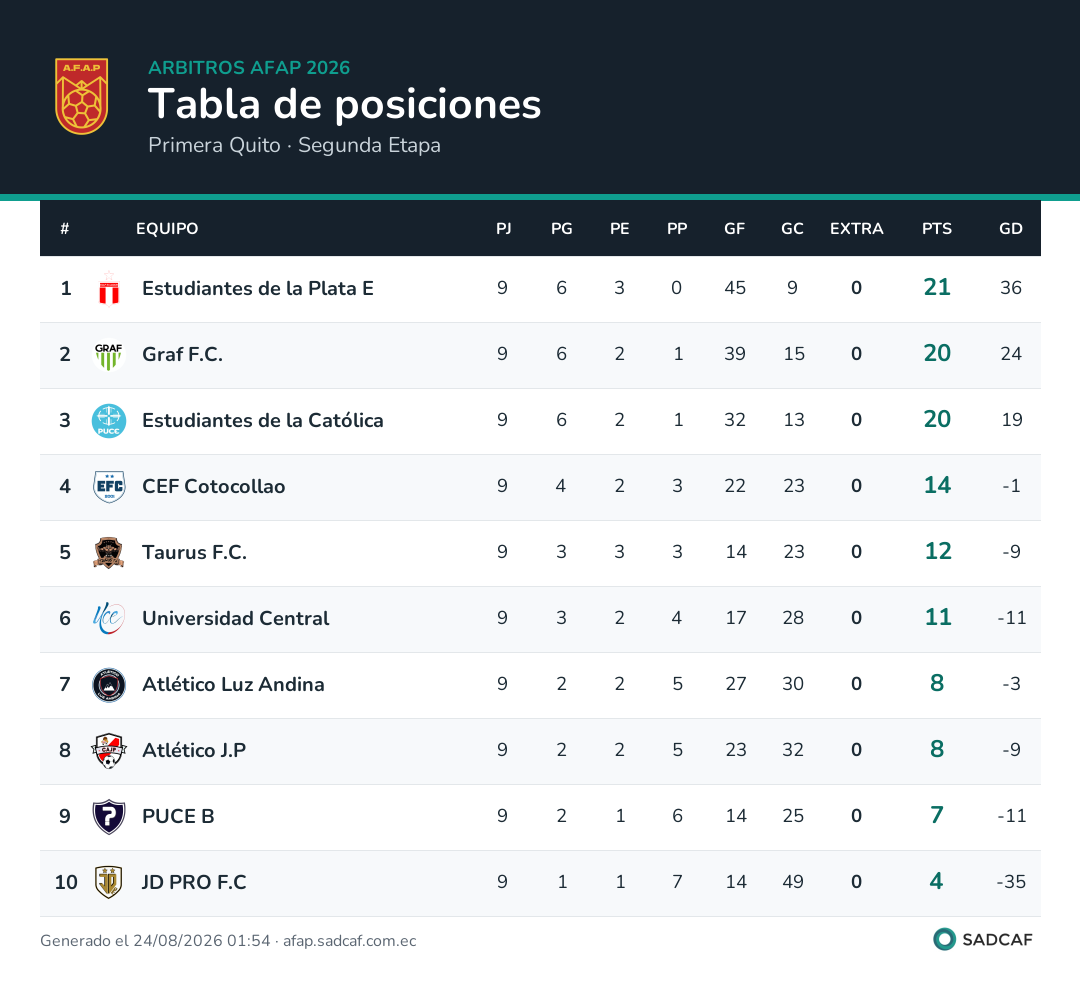The width and height of the screenshot is (1080, 992).
Task: Click the EXTRA column header
Action: coord(856,229)
